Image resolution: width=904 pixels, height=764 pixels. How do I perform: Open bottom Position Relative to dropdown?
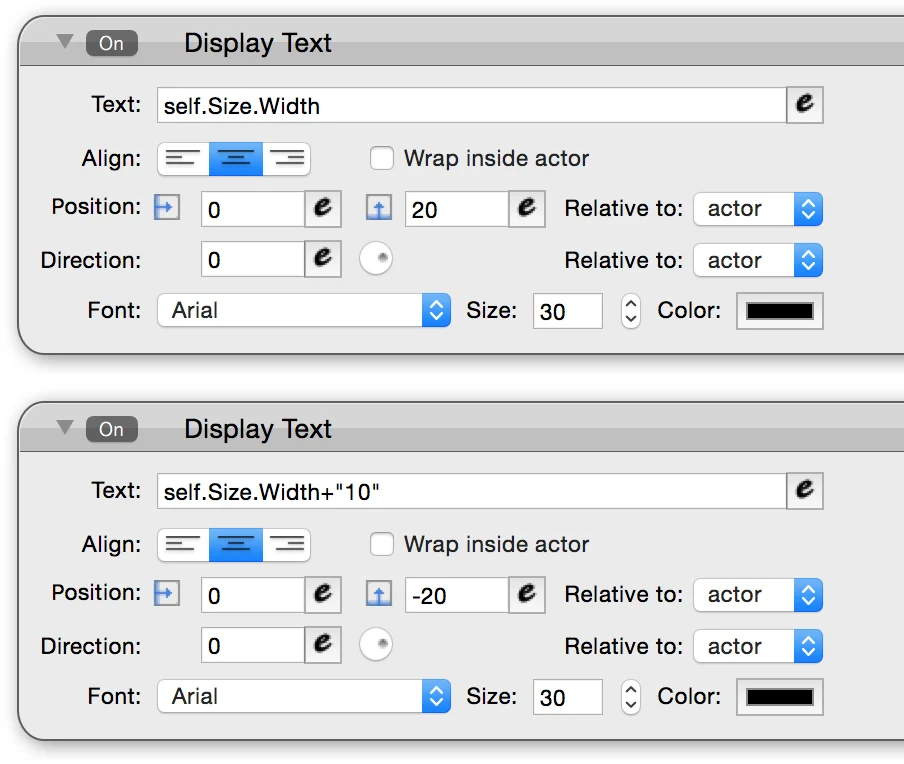click(x=758, y=594)
